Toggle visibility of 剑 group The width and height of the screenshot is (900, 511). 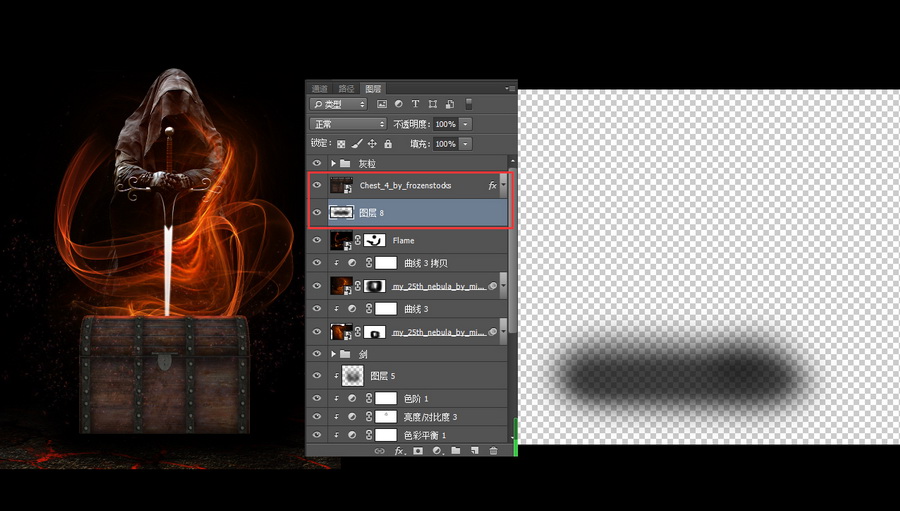(317, 354)
